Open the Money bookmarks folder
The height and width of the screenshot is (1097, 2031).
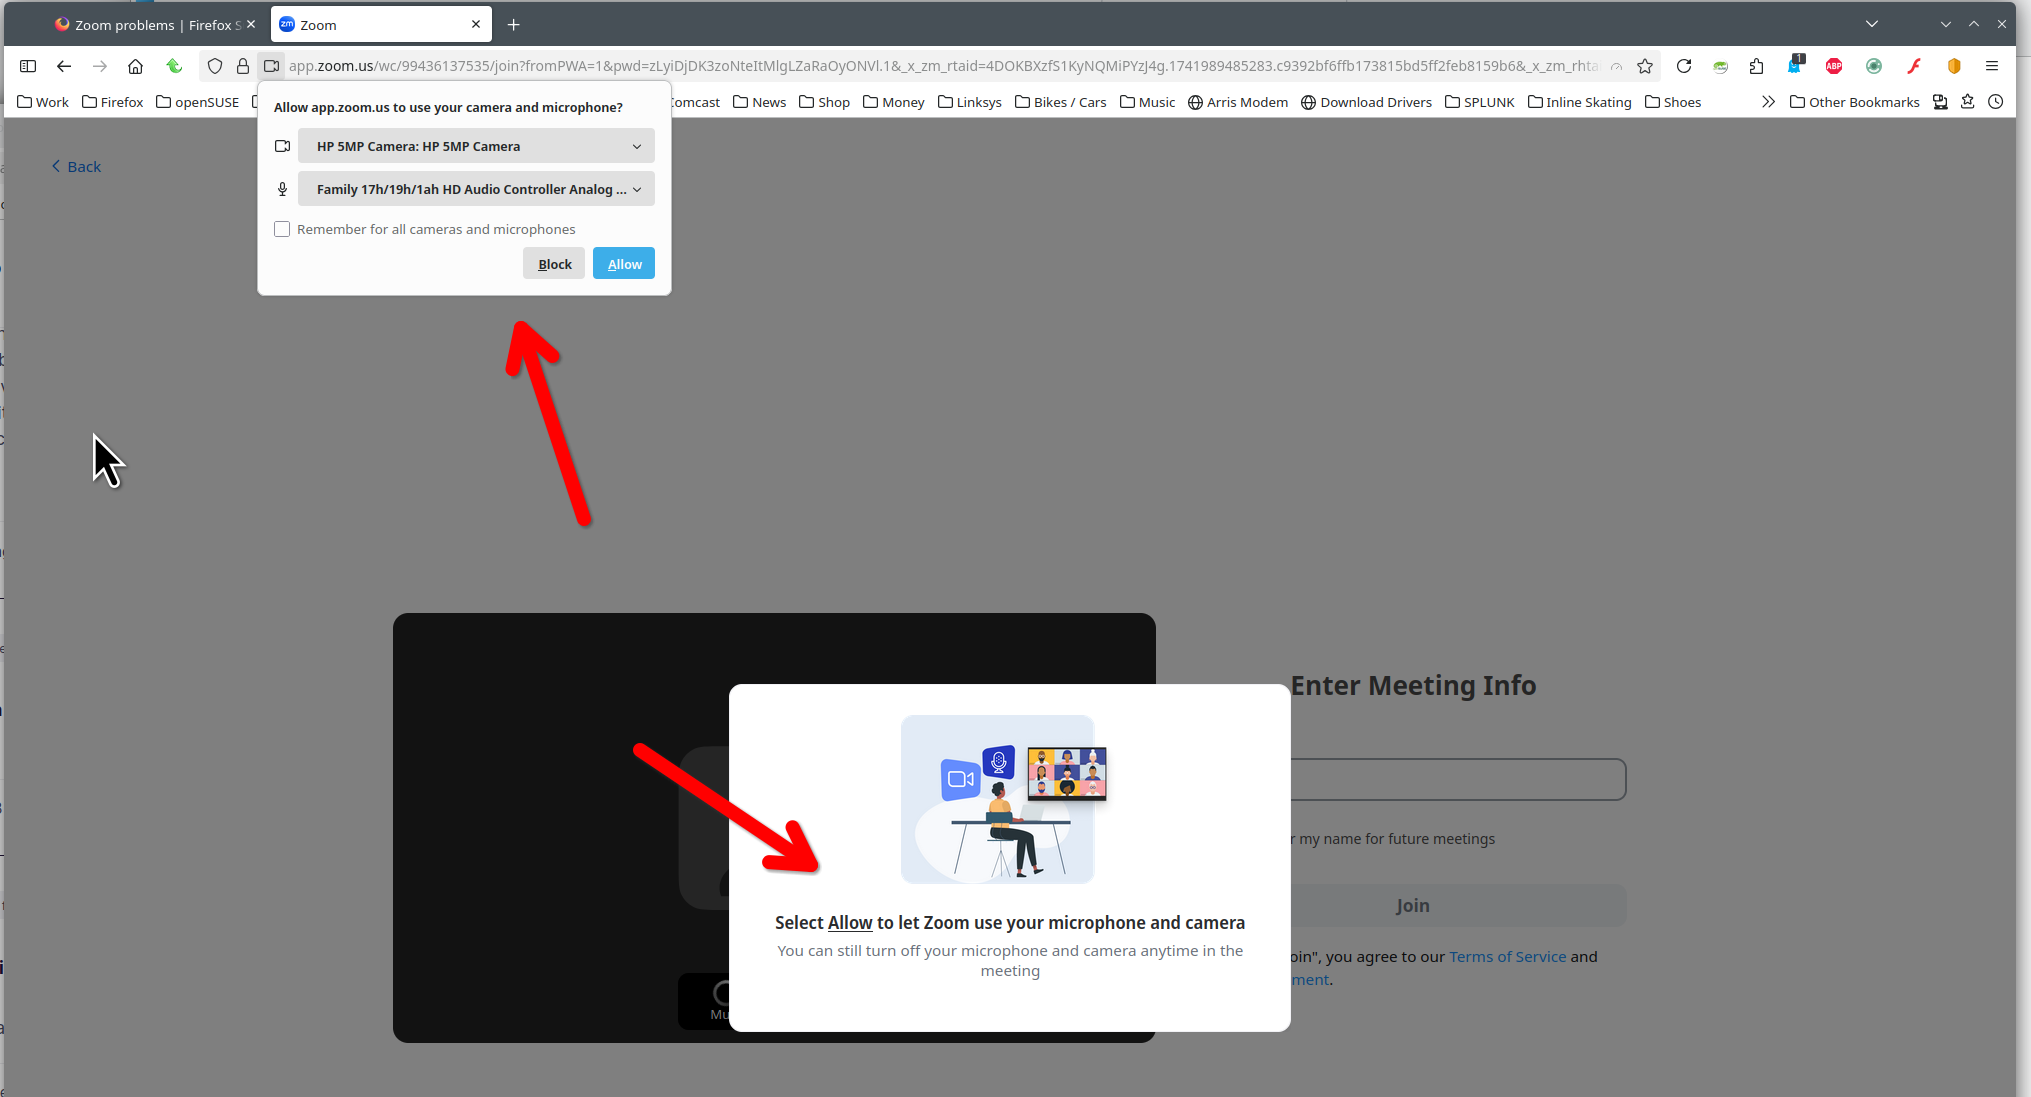[x=893, y=102]
